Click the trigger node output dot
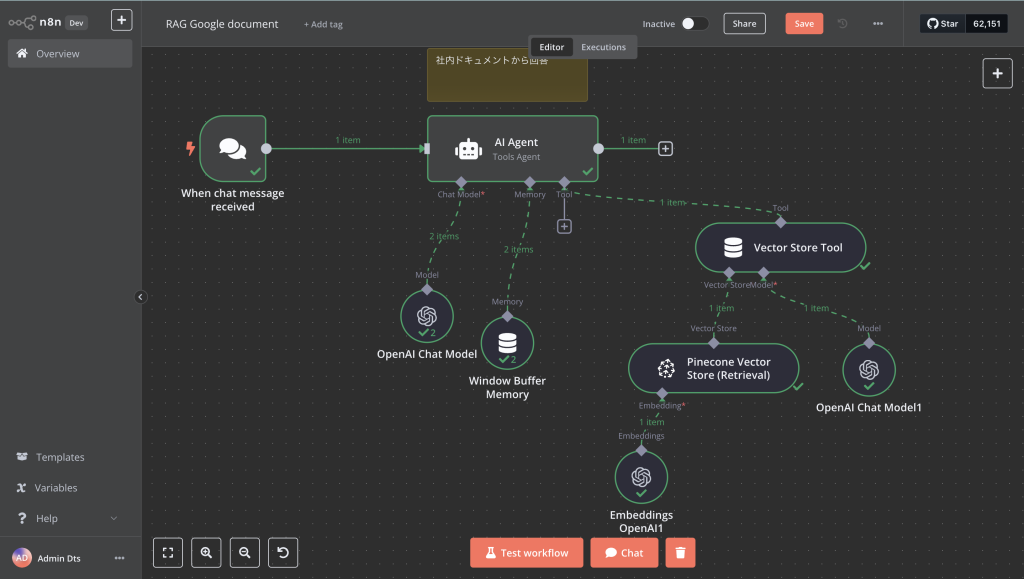 pos(266,149)
